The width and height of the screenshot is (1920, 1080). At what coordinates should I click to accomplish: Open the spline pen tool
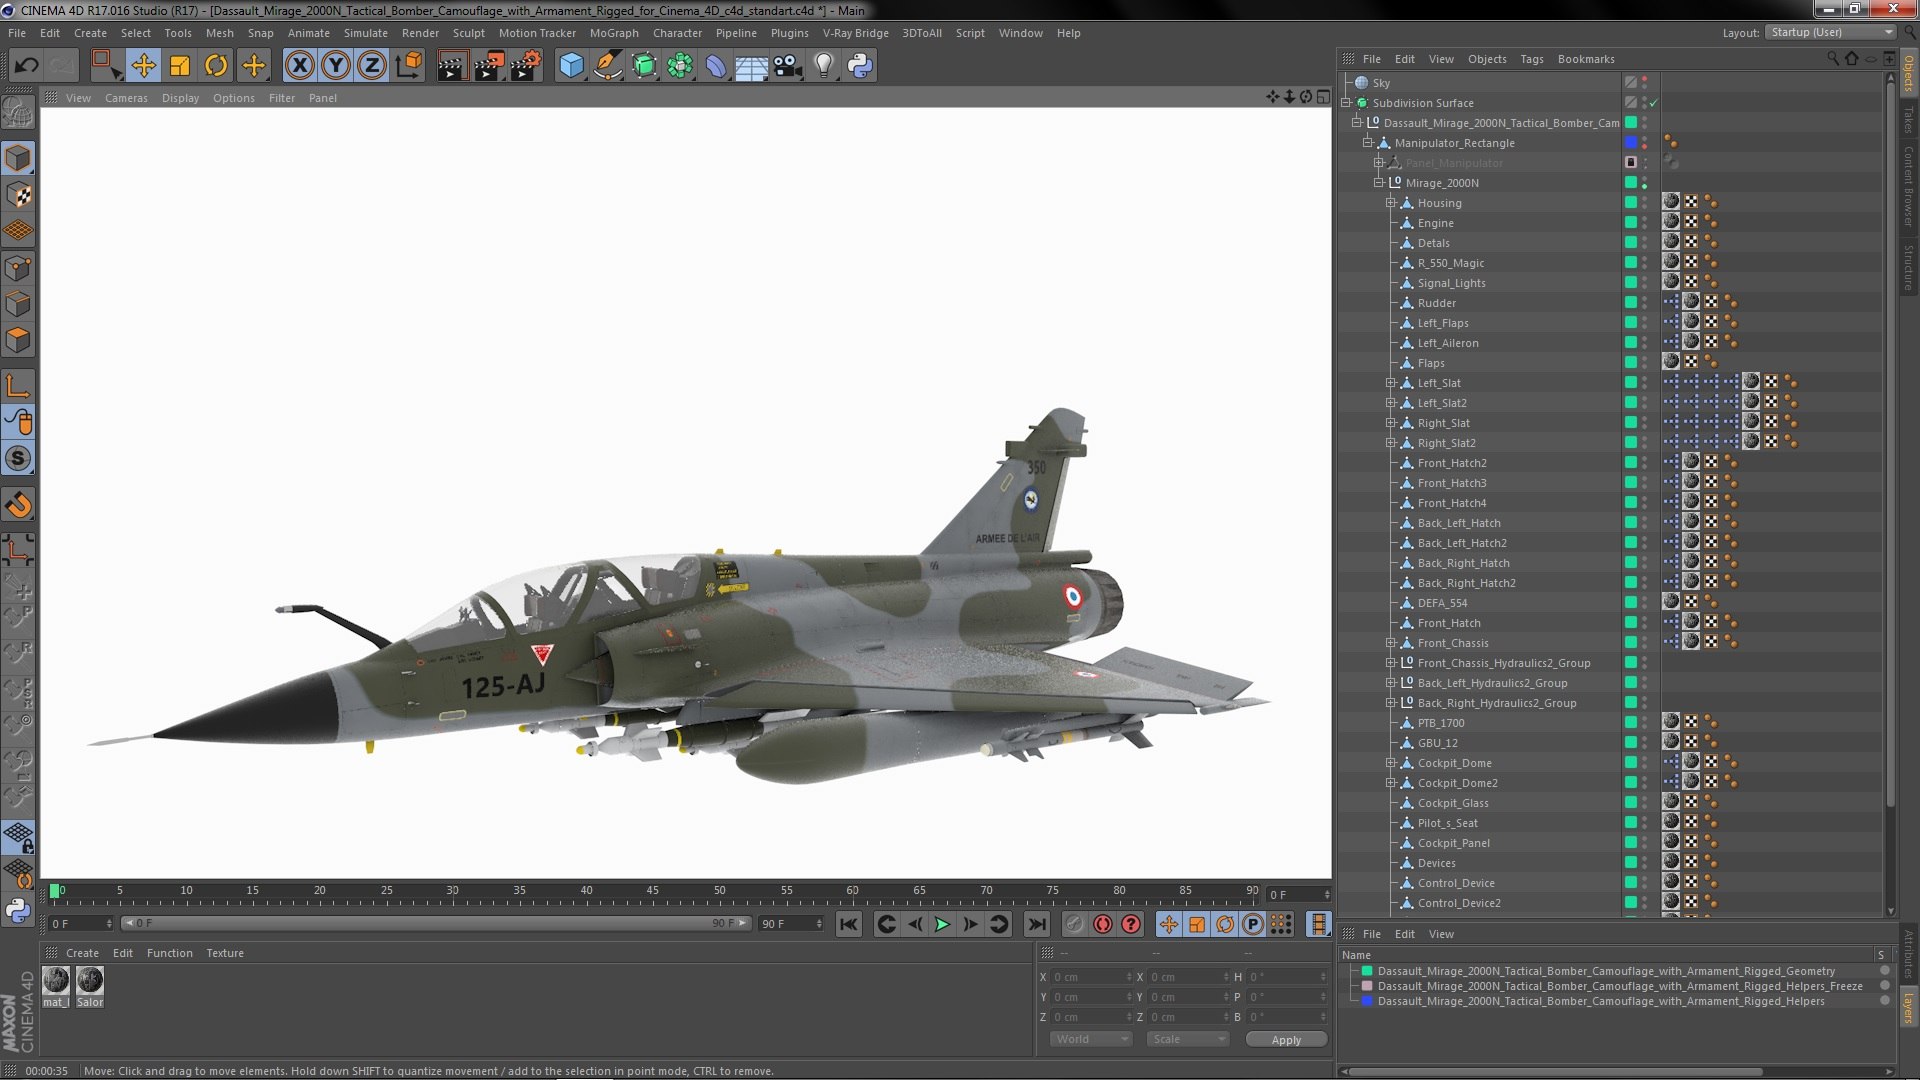point(607,66)
